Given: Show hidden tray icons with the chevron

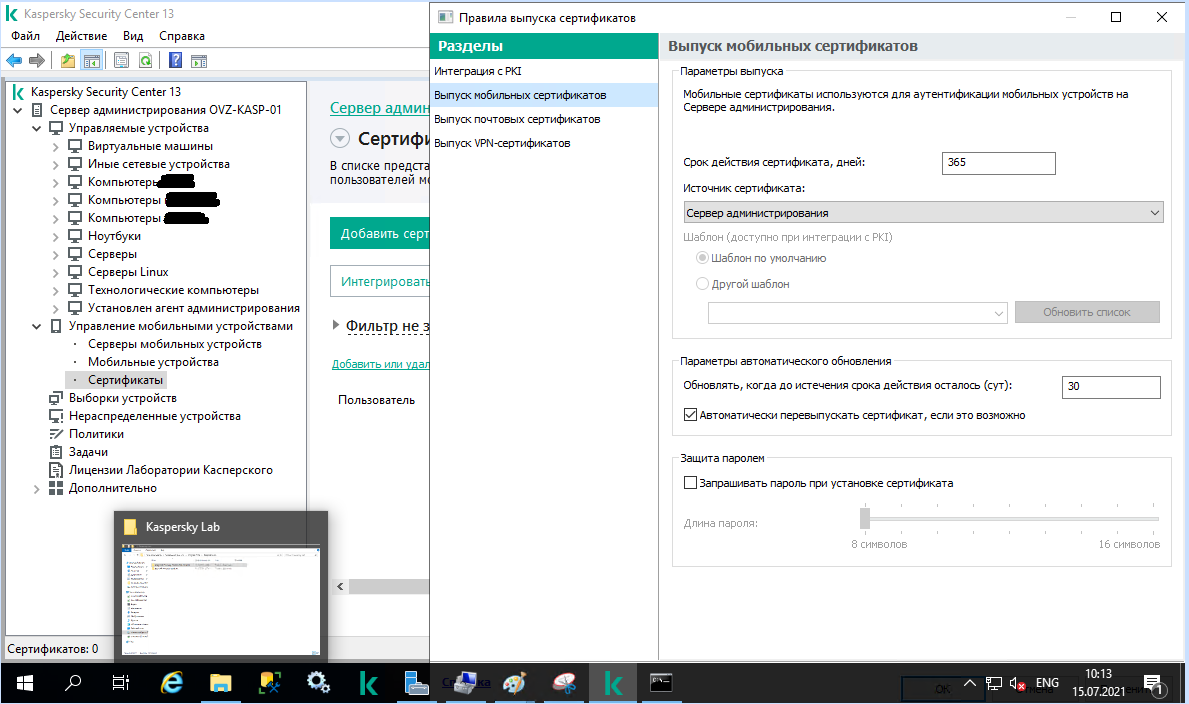Looking at the screenshot, I should click(x=969, y=683).
